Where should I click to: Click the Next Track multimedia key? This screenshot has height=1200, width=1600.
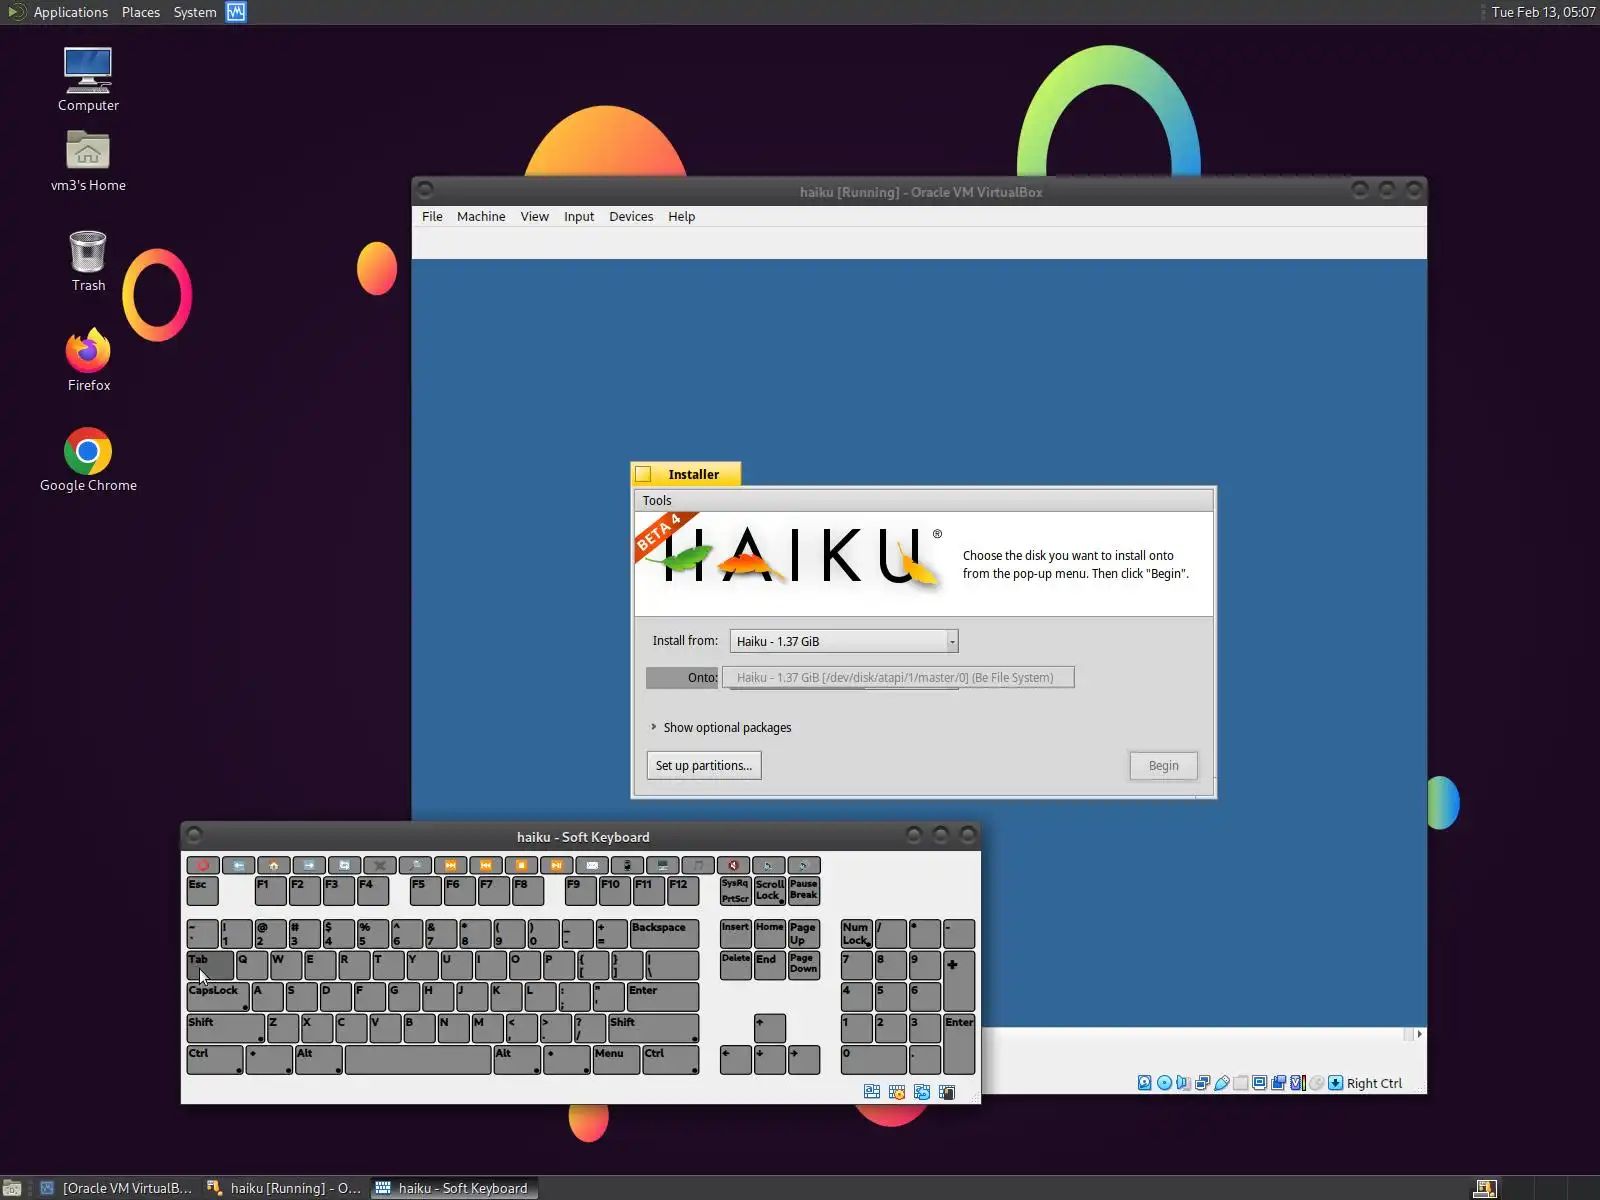[451, 865]
